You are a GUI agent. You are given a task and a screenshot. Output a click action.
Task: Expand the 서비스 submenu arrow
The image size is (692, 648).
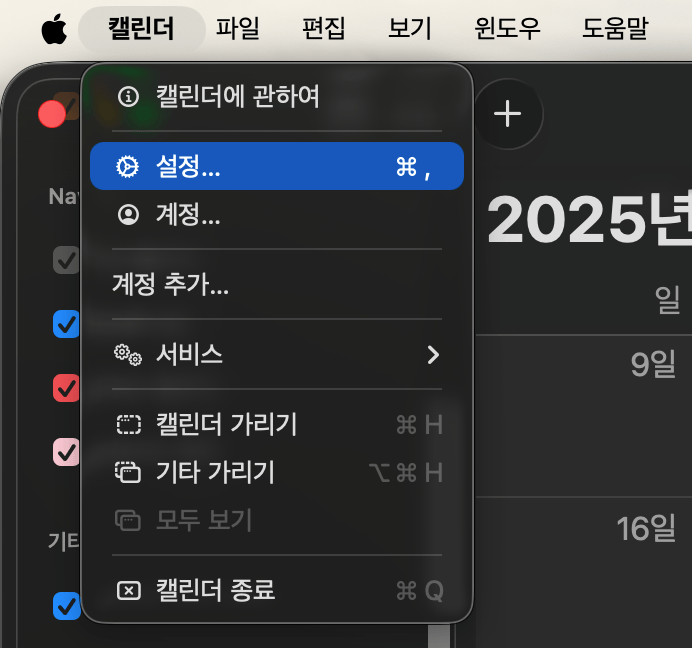pos(433,354)
